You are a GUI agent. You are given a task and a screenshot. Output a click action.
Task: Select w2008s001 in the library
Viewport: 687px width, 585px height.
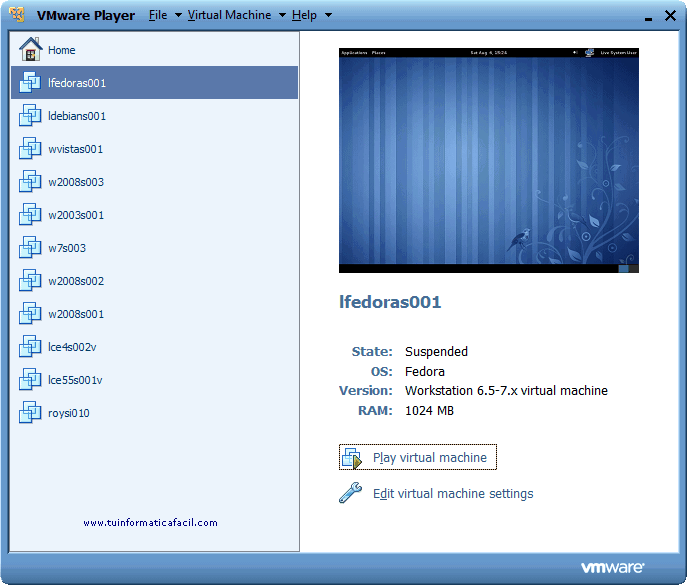[154, 314]
